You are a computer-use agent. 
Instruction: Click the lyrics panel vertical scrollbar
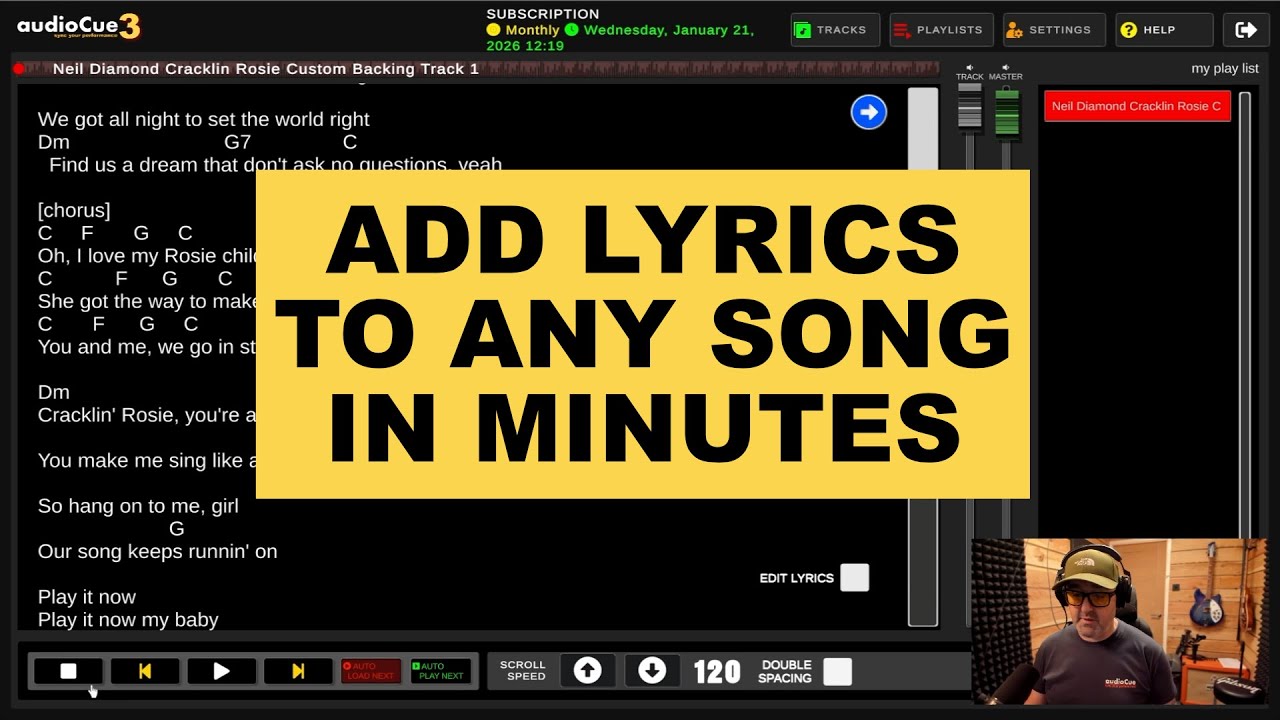pos(923,357)
